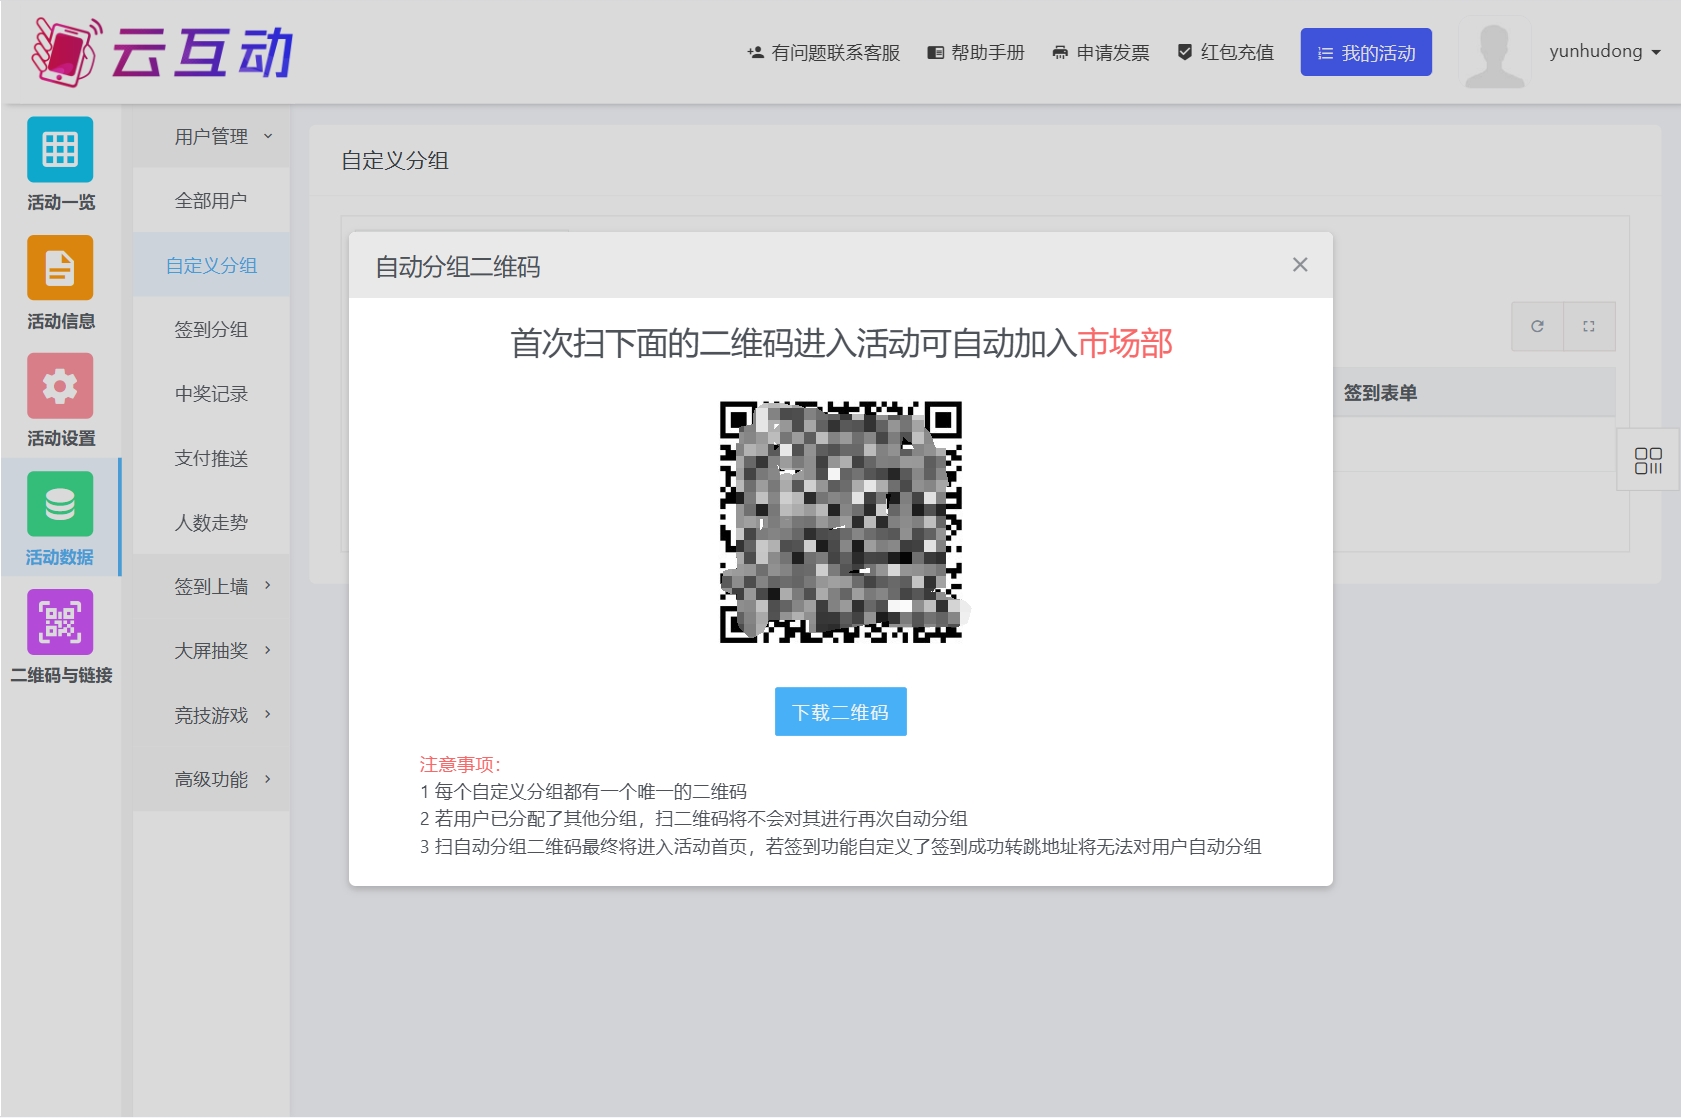Screen dimensions: 1681x1118
Task: Click the floating QR code side icon
Action: (x=1648, y=460)
